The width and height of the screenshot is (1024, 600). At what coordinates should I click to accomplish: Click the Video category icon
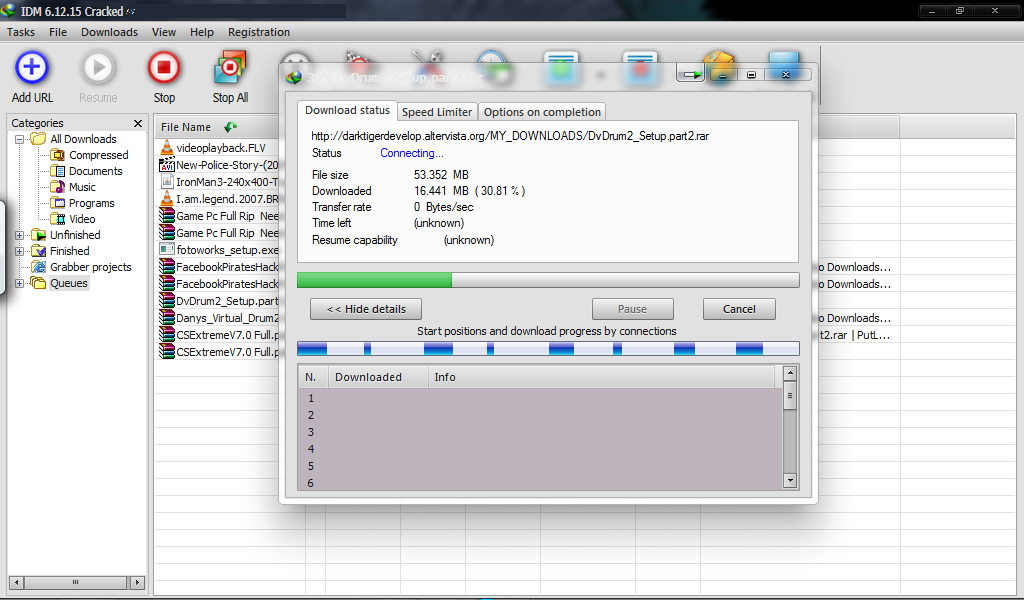(x=57, y=219)
